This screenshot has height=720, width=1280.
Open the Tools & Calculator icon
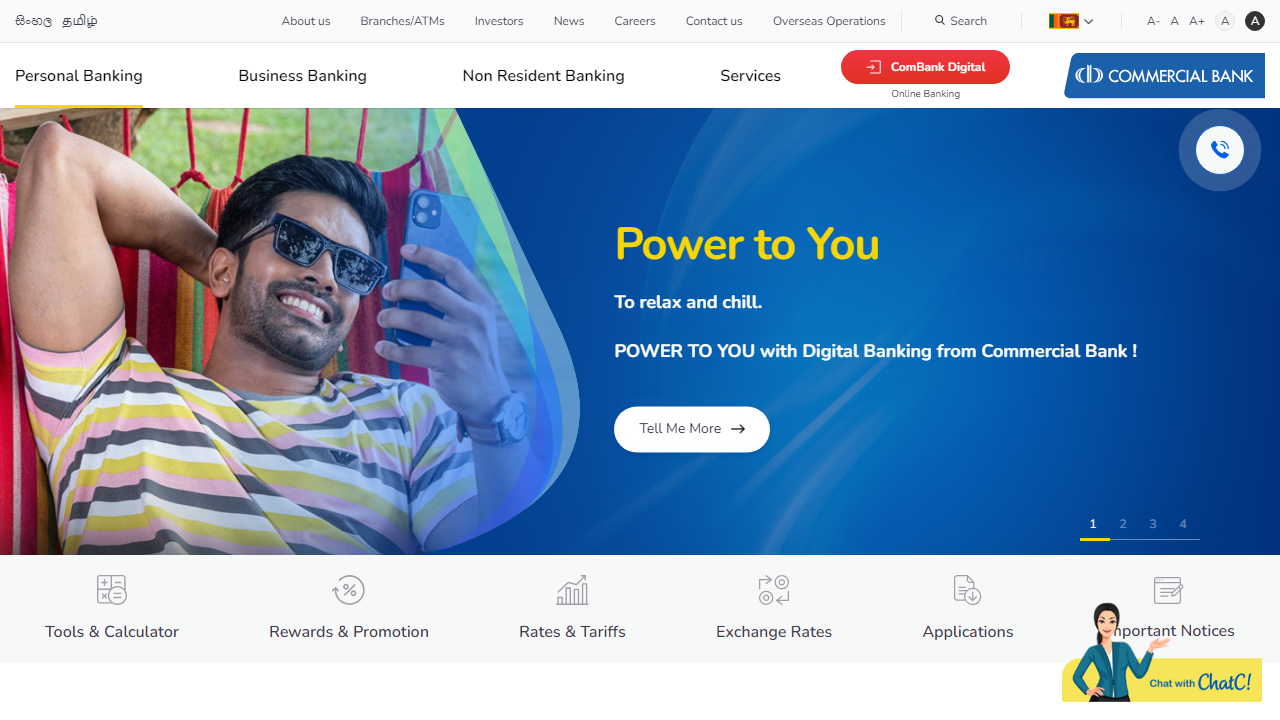112,590
